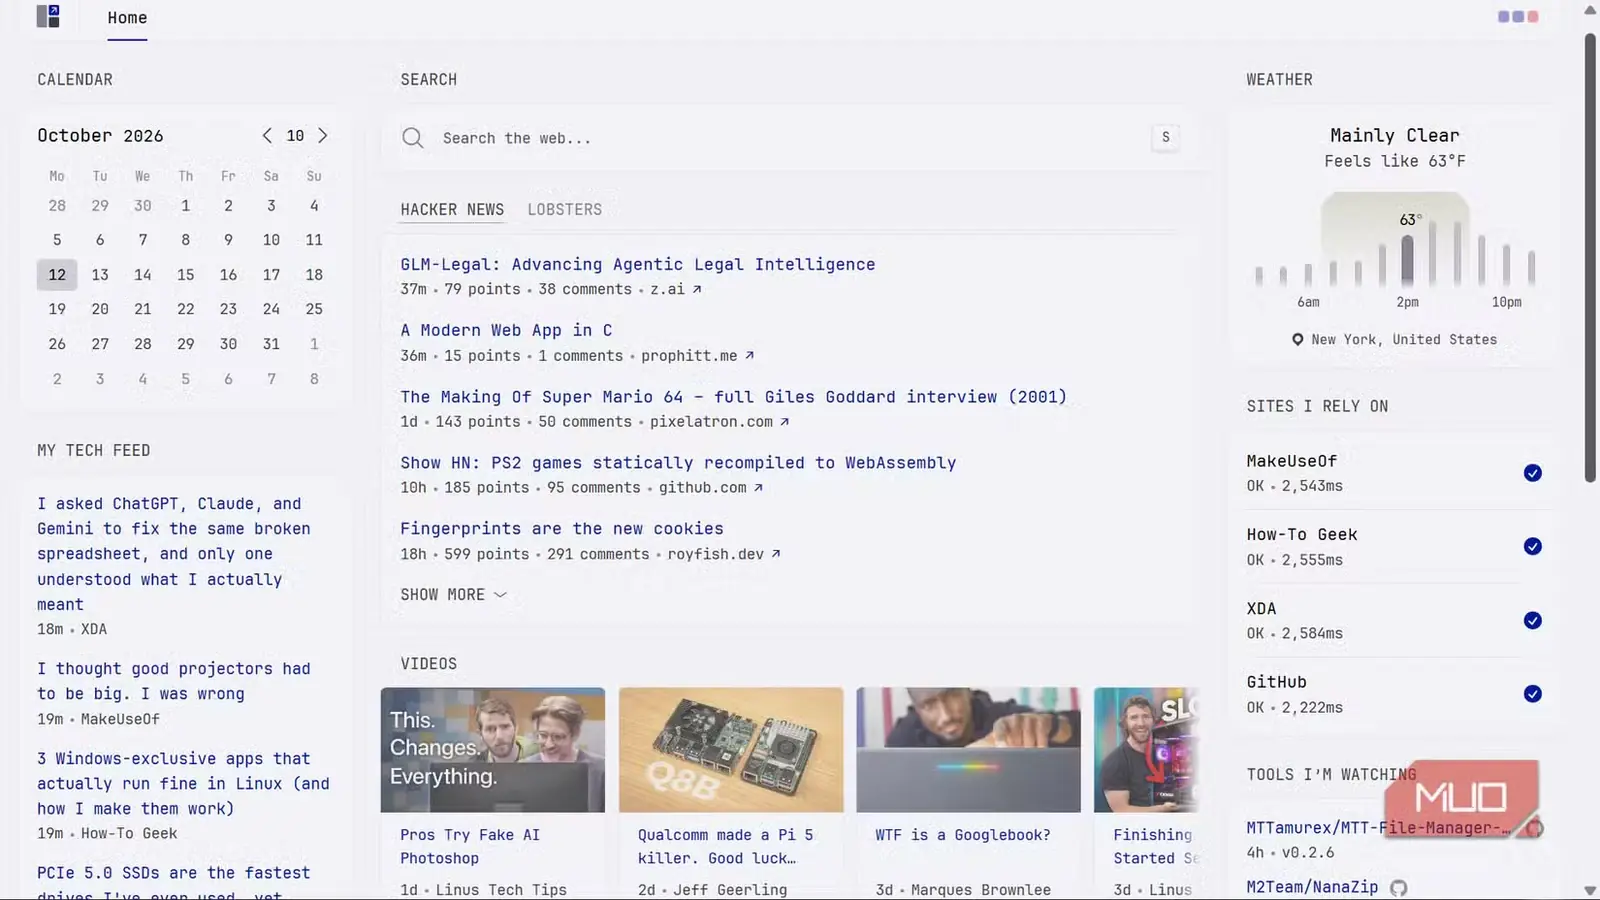This screenshot has width=1600, height=900.
Task: Open GLM-Legal Agentic Legal Intelligence story
Action: [x=638, y=264]
